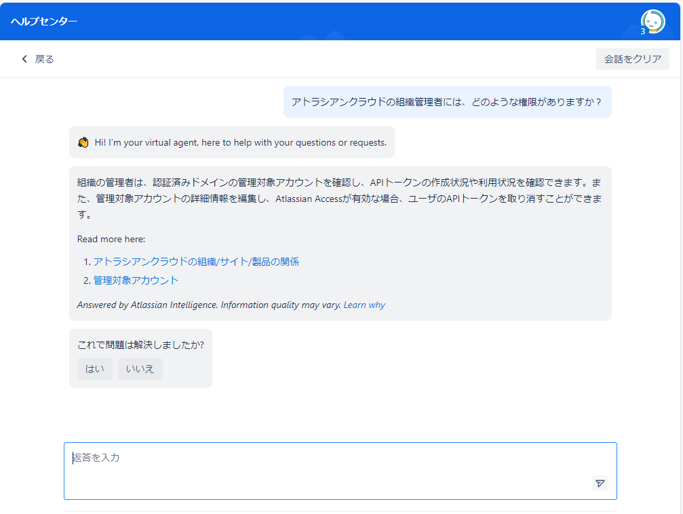Click the user avatar in the header
683x514 pixels.
pyautogui.click(x=652, y=20)
